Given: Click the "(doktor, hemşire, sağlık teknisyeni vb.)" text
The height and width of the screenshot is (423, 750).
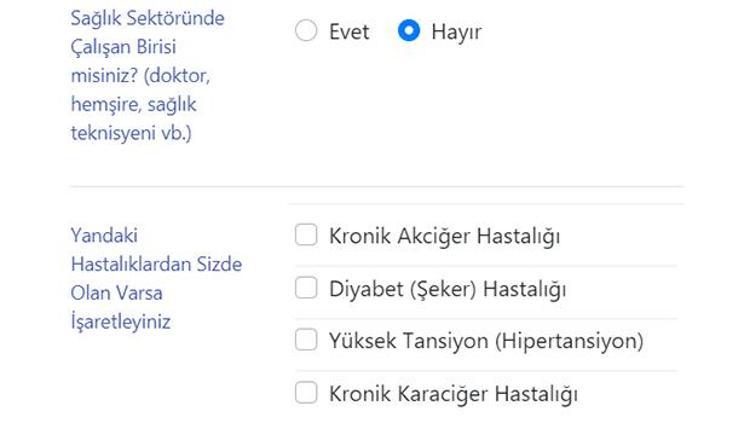Looking at the screenshot, I should (x=138, y=104).
